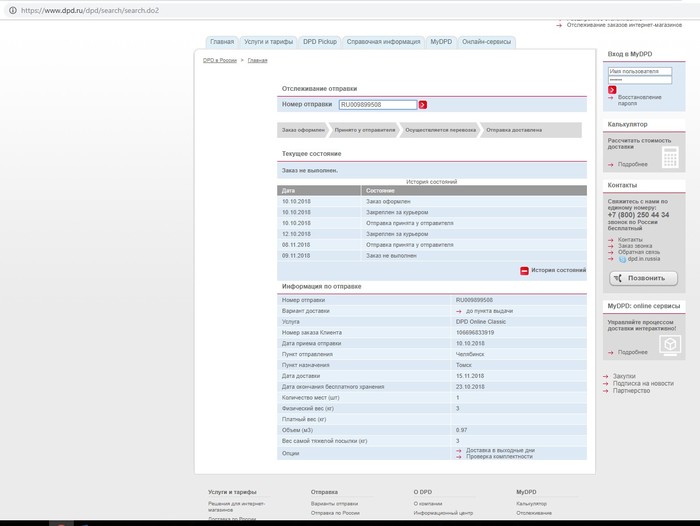Screen dimensions: 700x526
Task: Click the DPD Online Classic value
Action: tap(481, 321)
